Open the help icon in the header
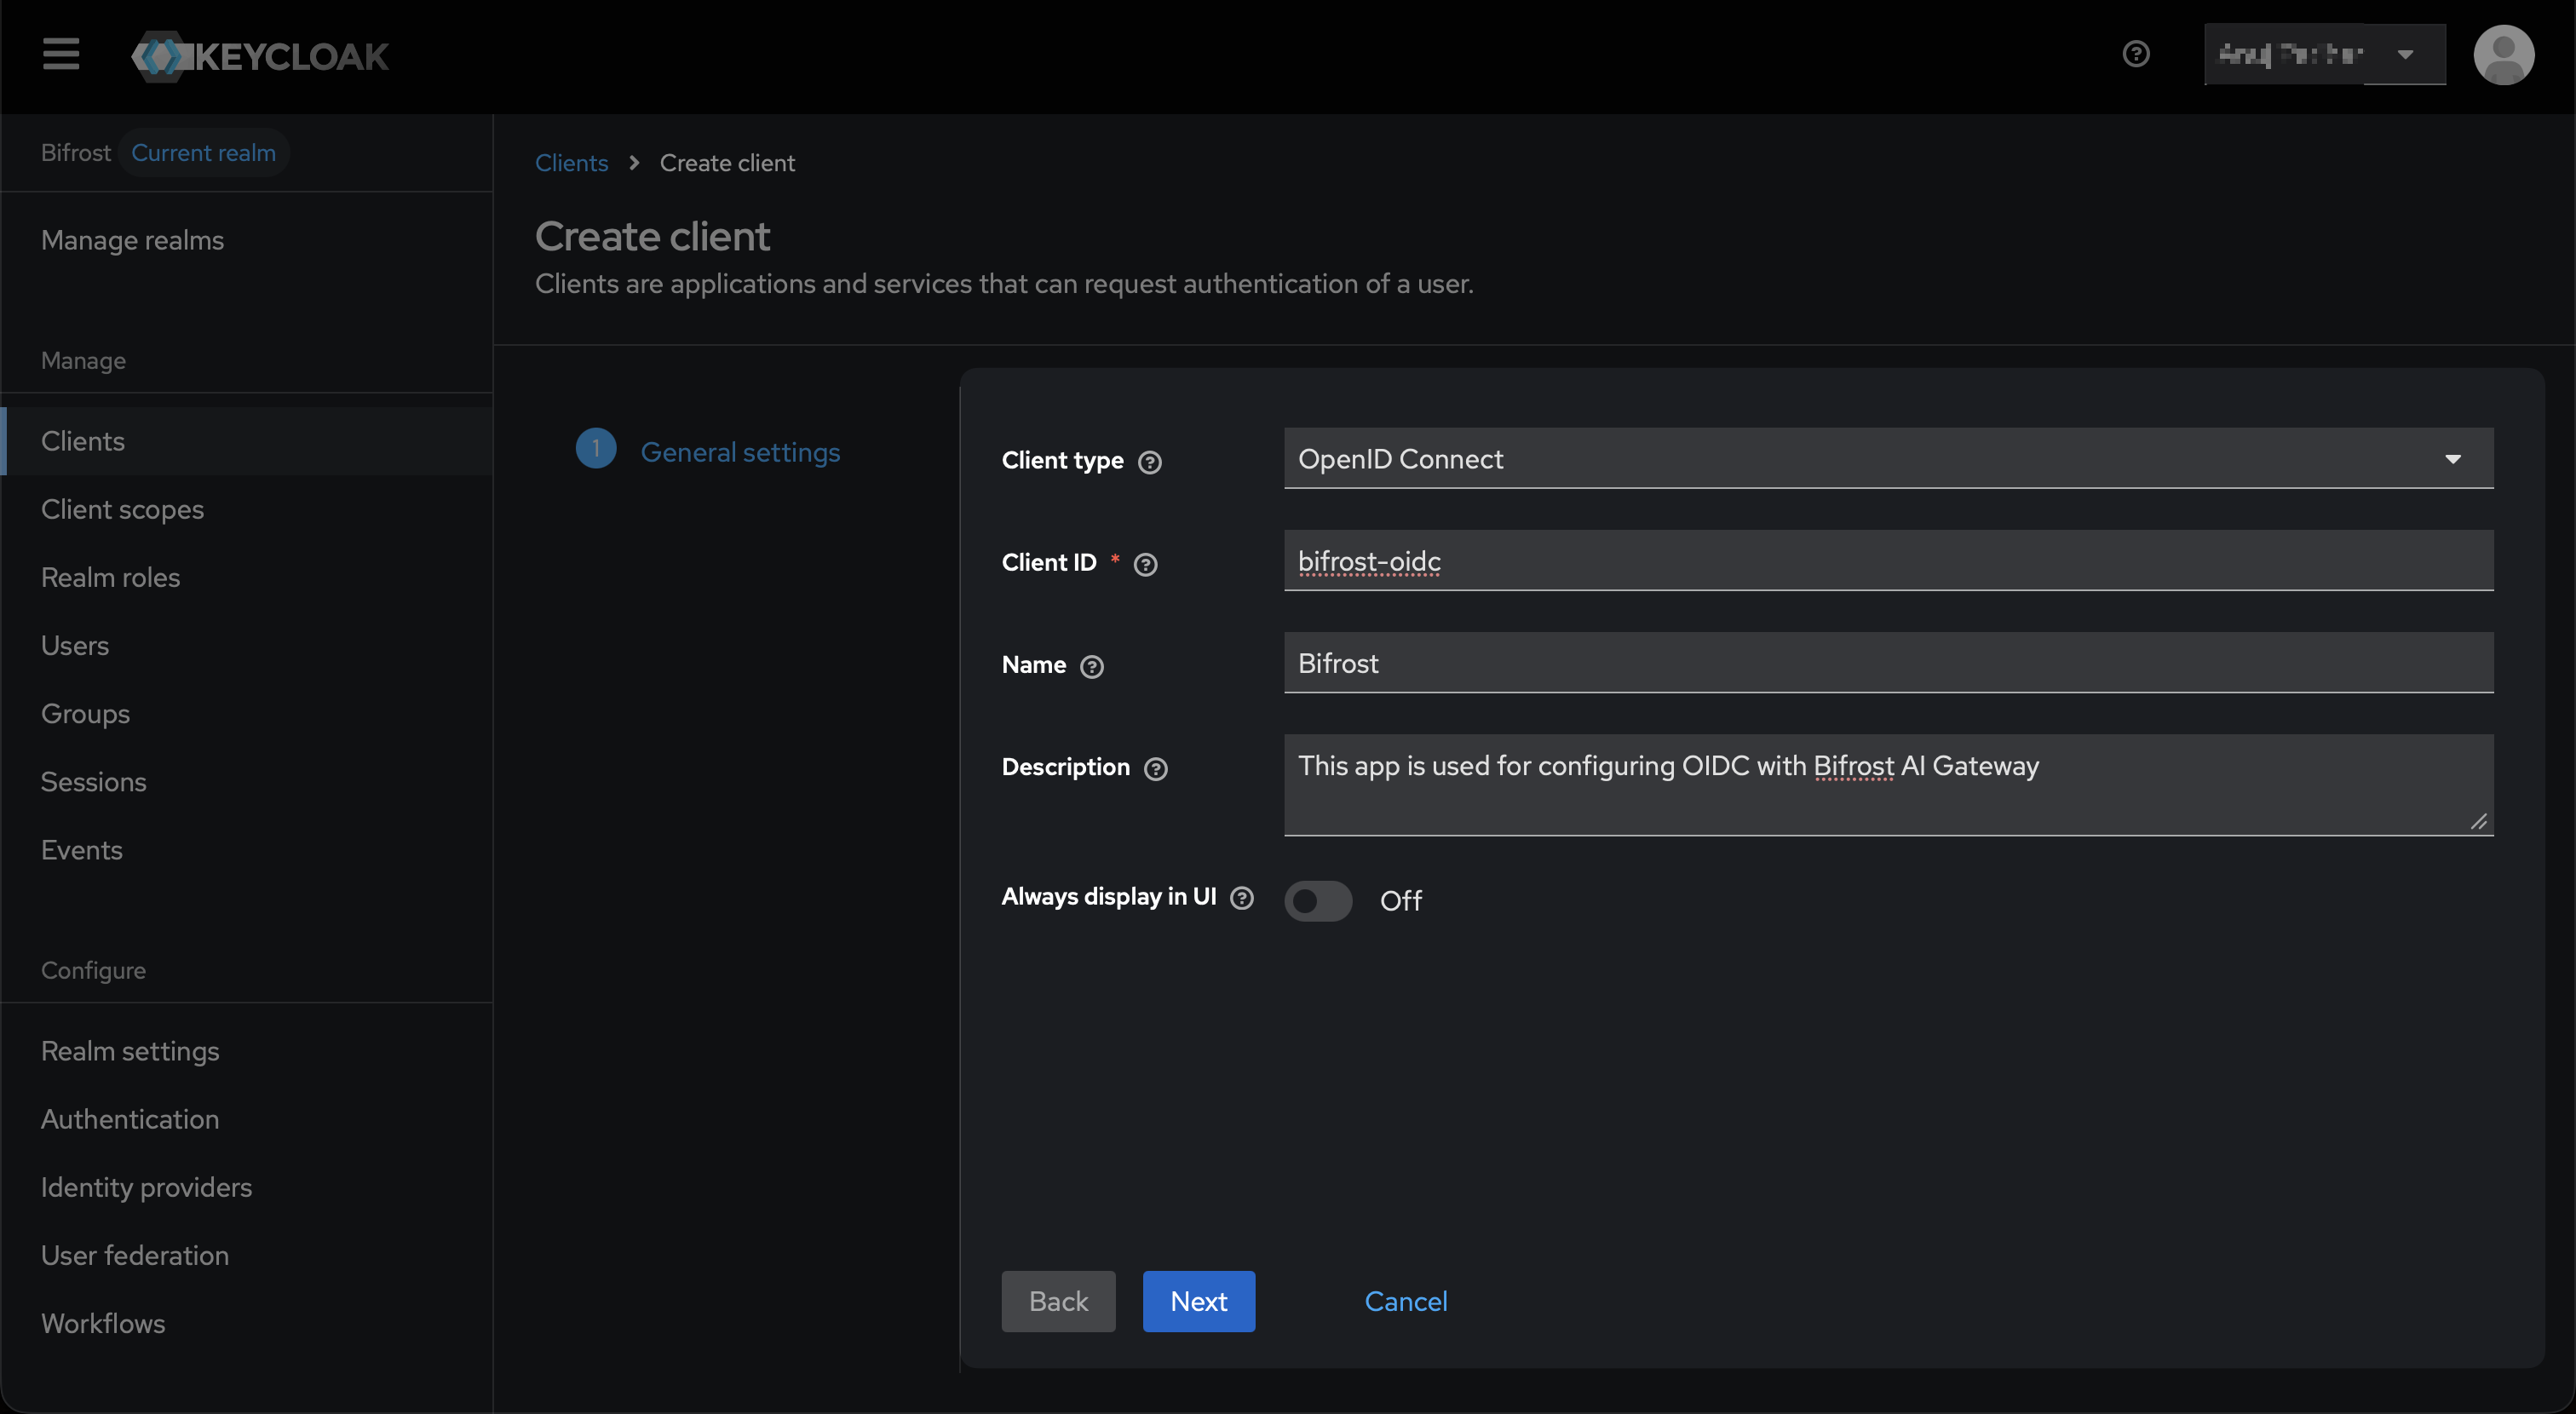 coord(2136,54)
